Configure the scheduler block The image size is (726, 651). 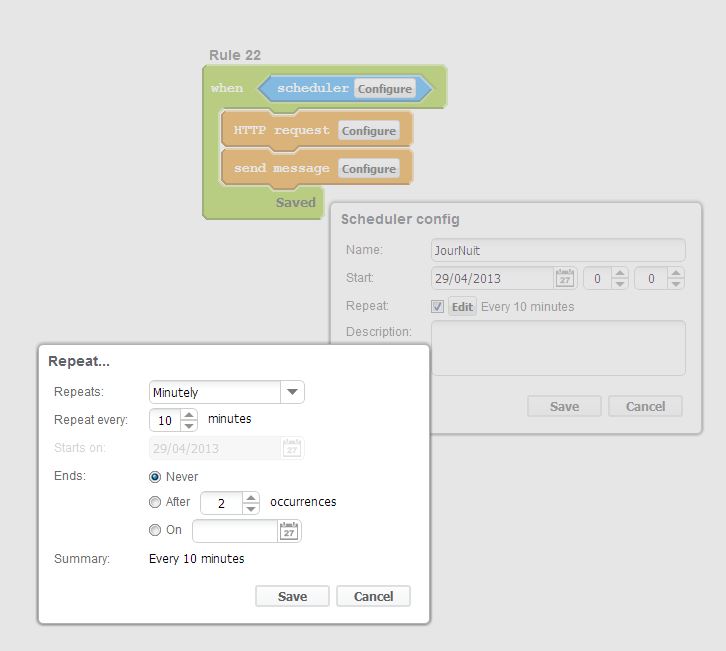point(385,88)
